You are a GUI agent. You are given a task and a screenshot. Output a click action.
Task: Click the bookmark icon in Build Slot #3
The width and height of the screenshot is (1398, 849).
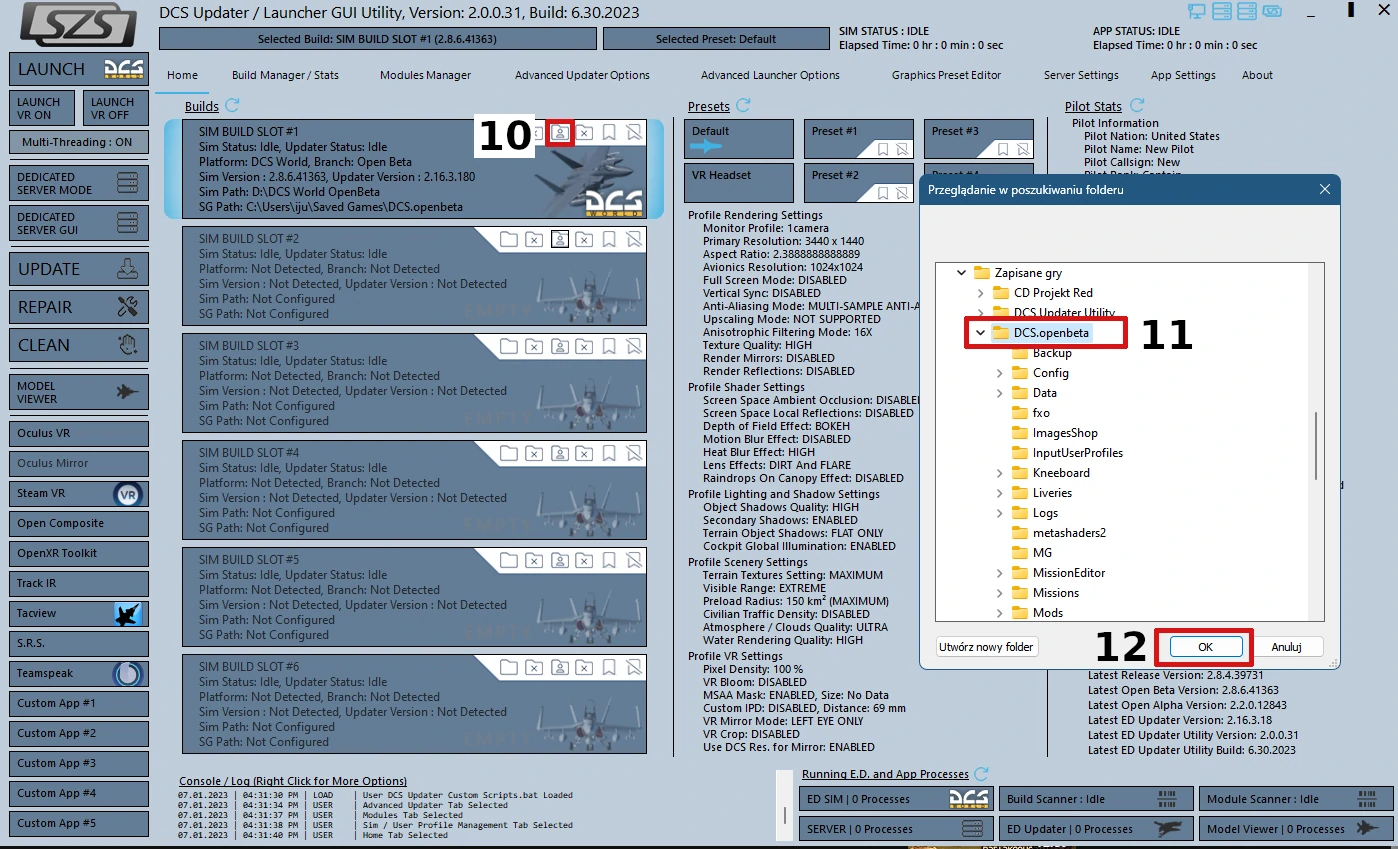tap(610, 346)
